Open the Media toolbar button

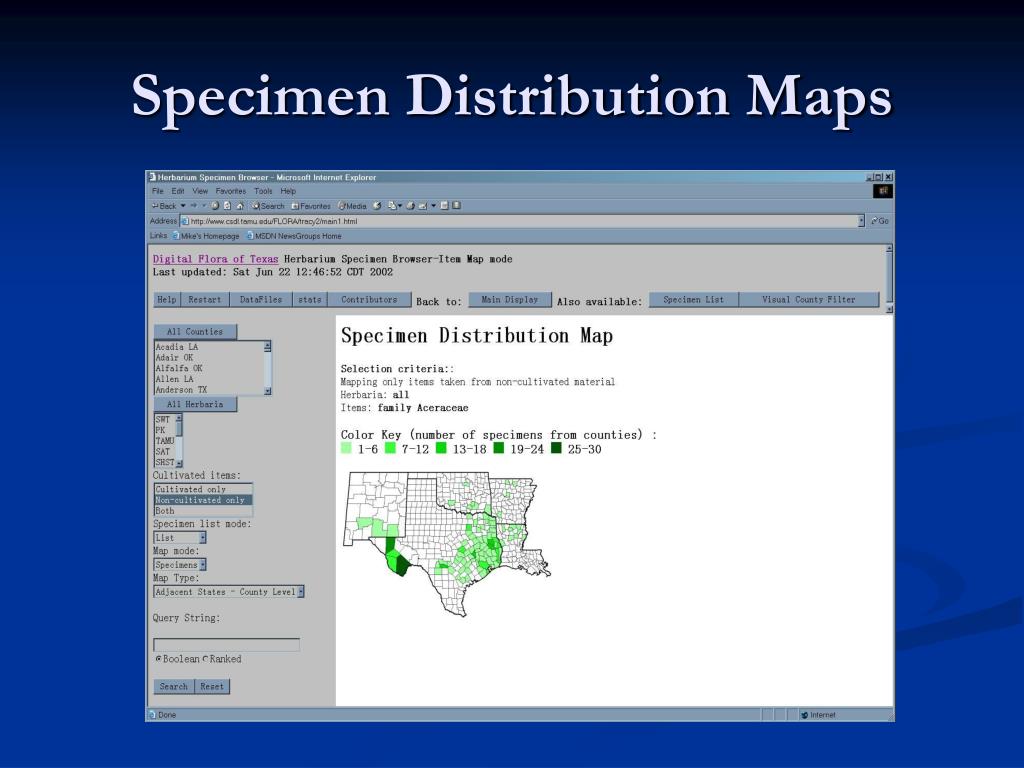click(352, 206)
